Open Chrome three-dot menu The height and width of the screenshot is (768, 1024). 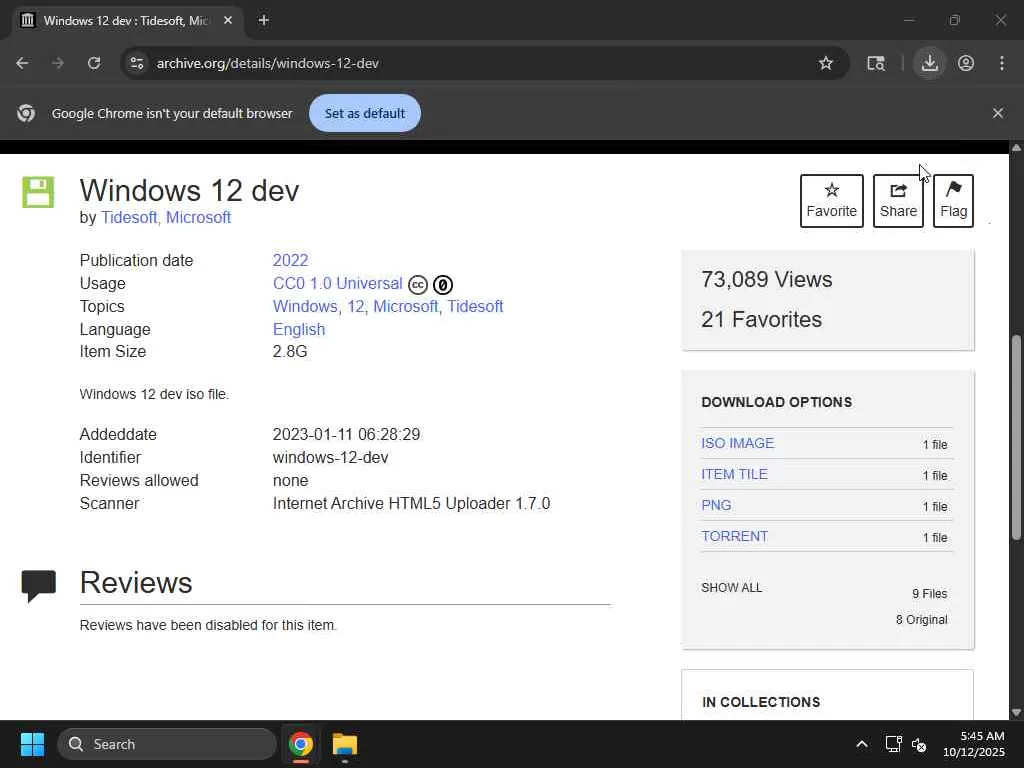(1002, 63)
